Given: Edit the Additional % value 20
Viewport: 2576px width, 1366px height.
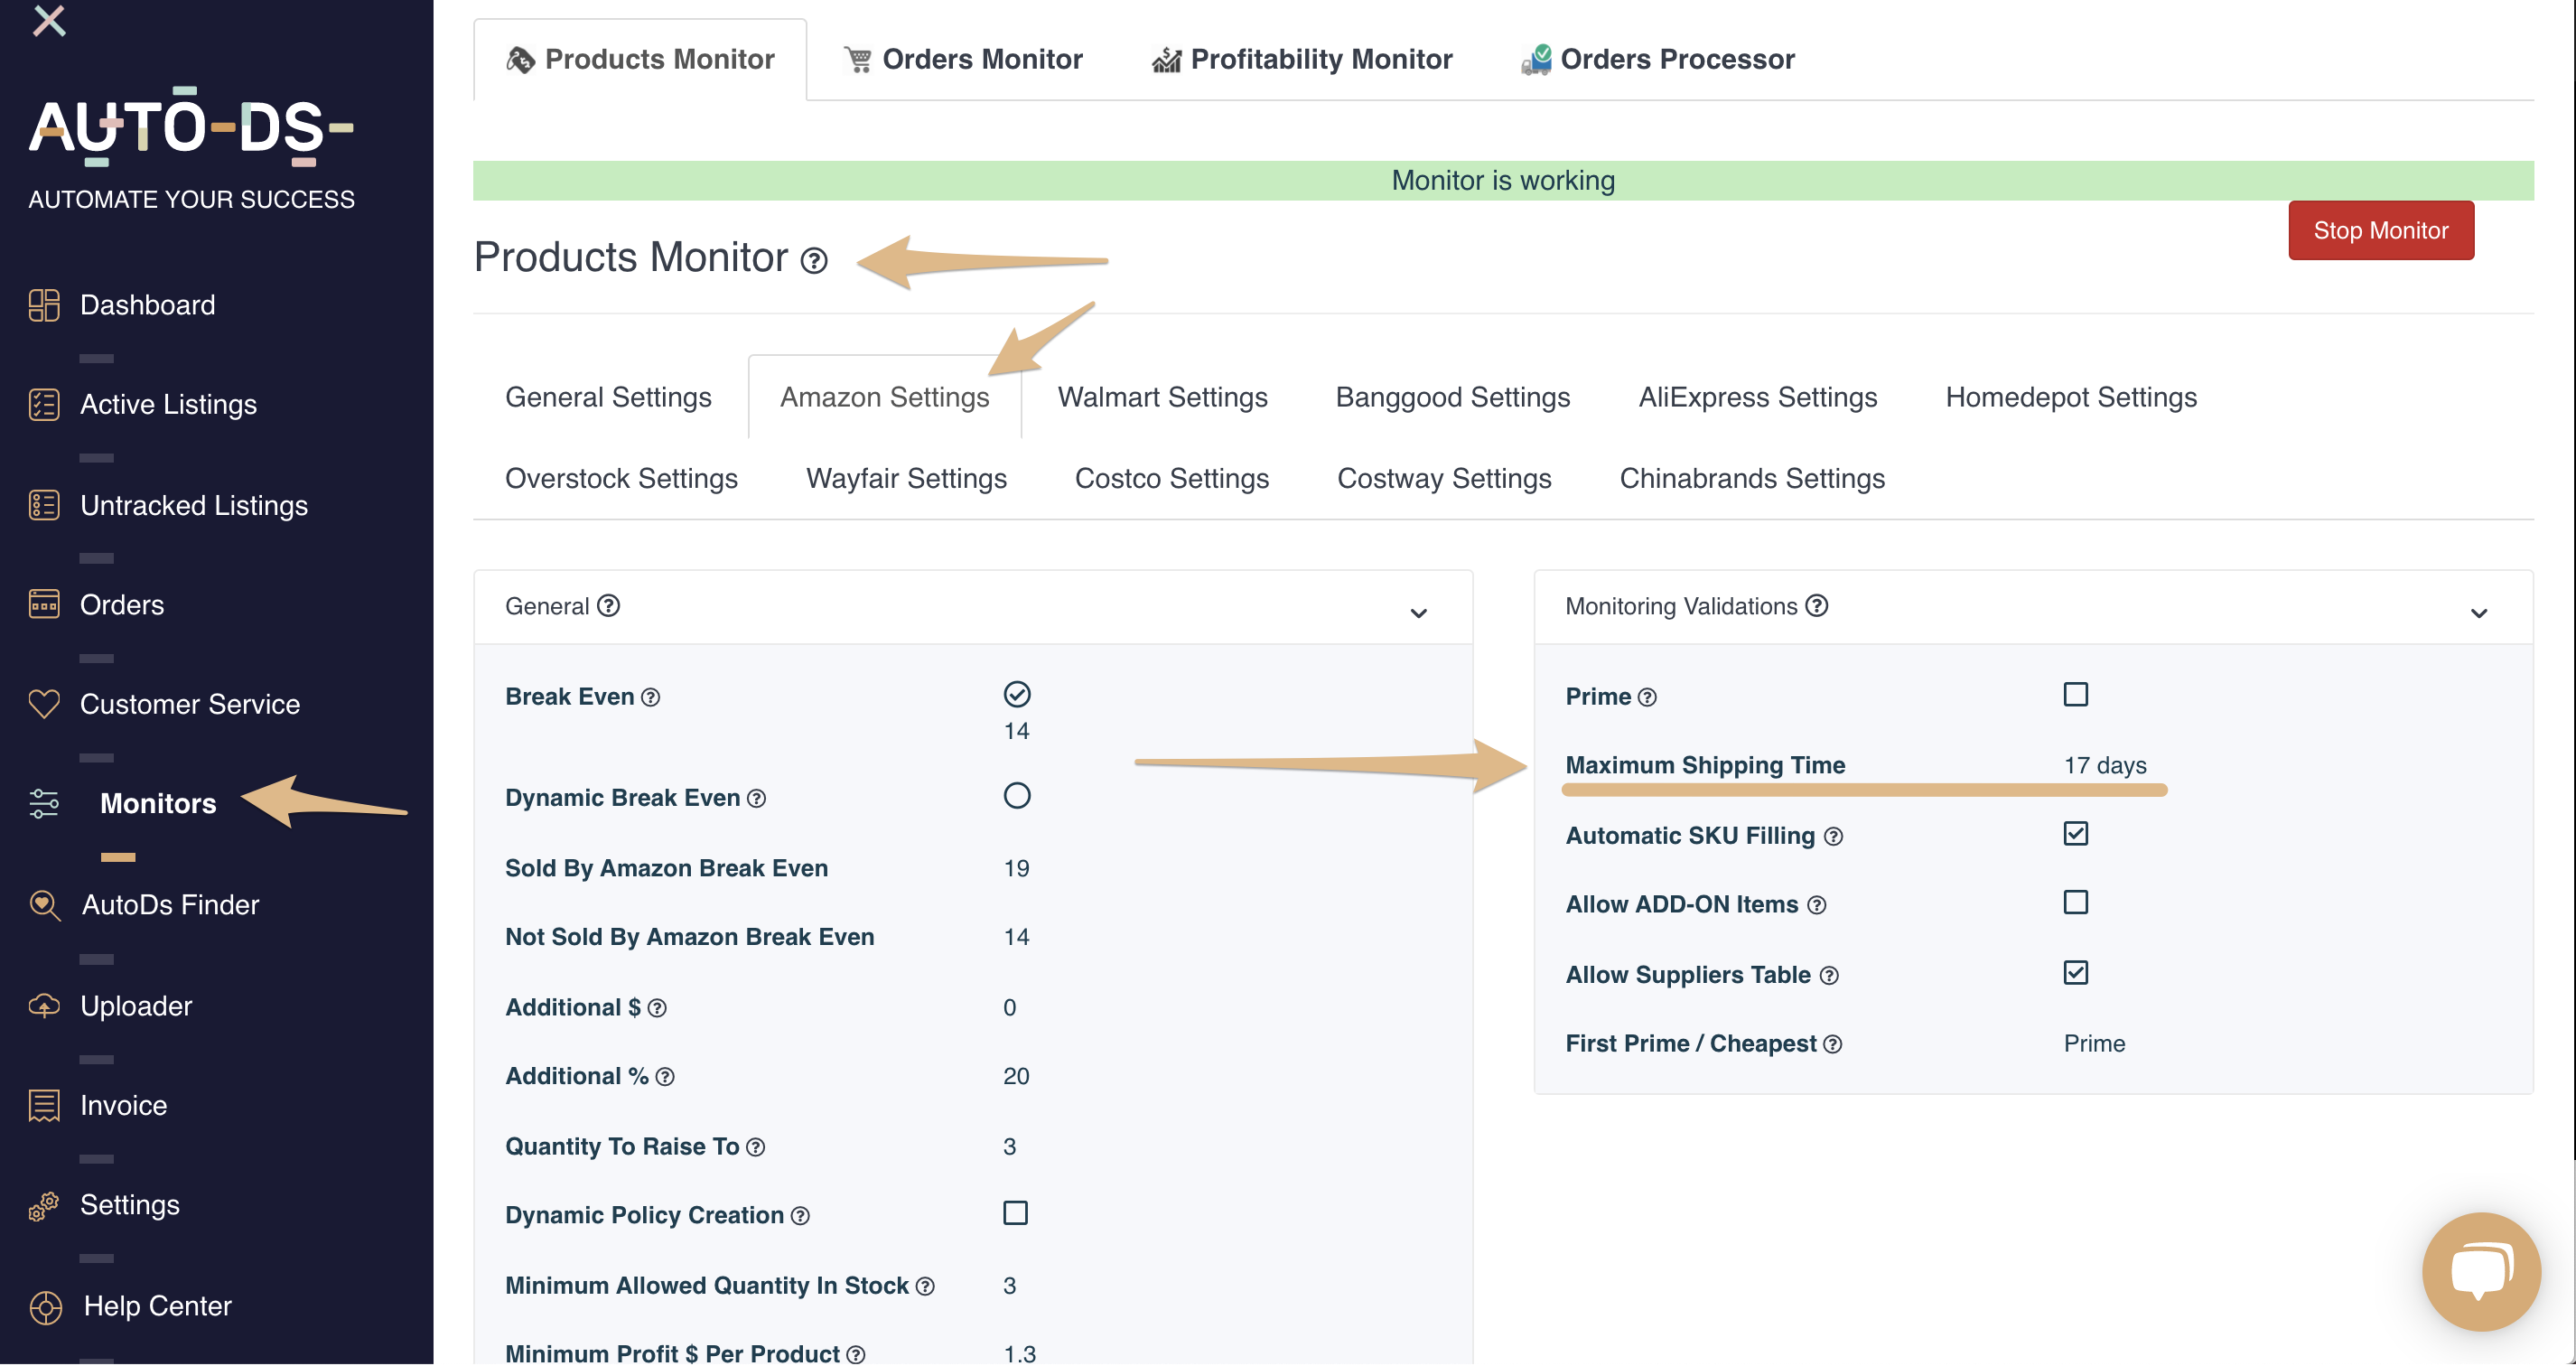Looking at the screenshot, I should pos(1016,1076).
